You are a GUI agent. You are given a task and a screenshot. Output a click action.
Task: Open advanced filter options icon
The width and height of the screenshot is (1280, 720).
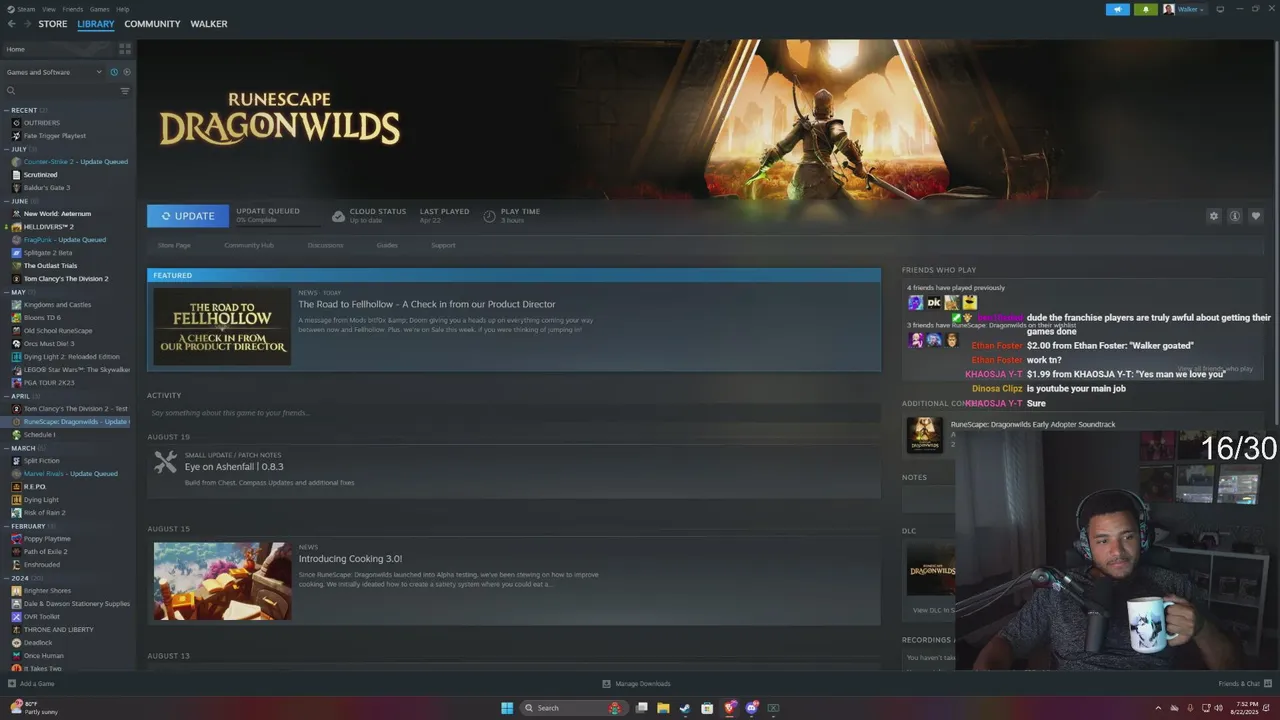[x=125, y=91]
